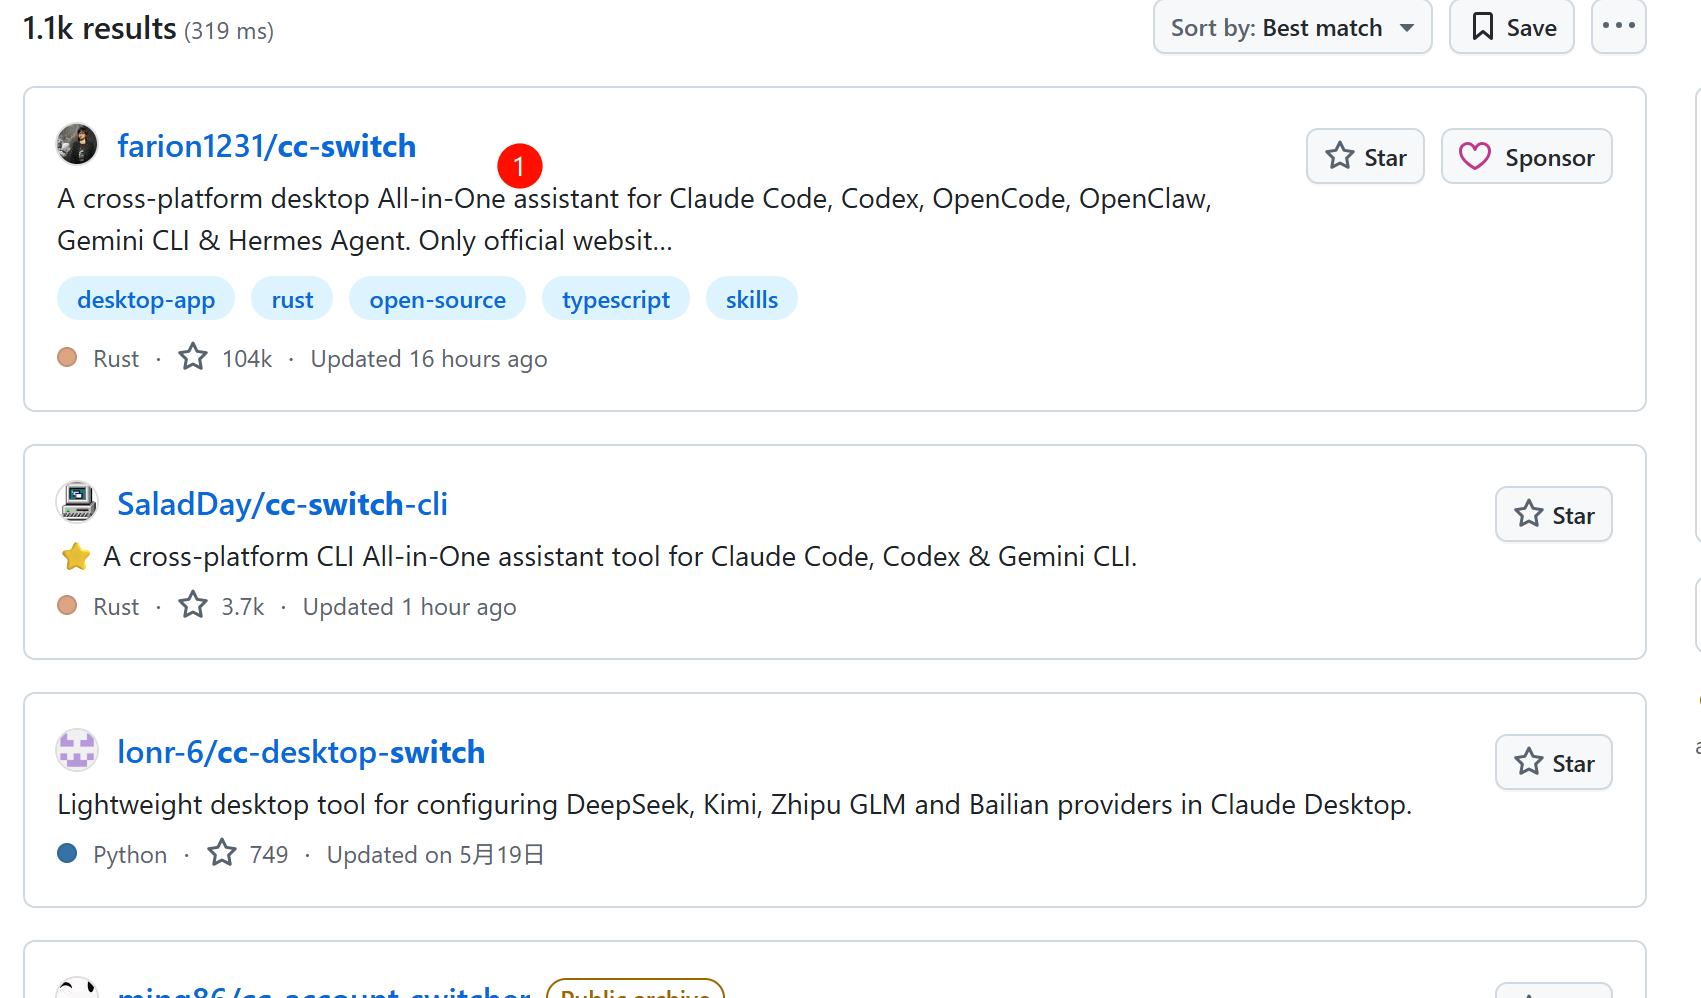This screenshot has height=998, width=1701.
Task: View the 3.7k stargazers of cc-switch-cli
Action: pos(222,606)
